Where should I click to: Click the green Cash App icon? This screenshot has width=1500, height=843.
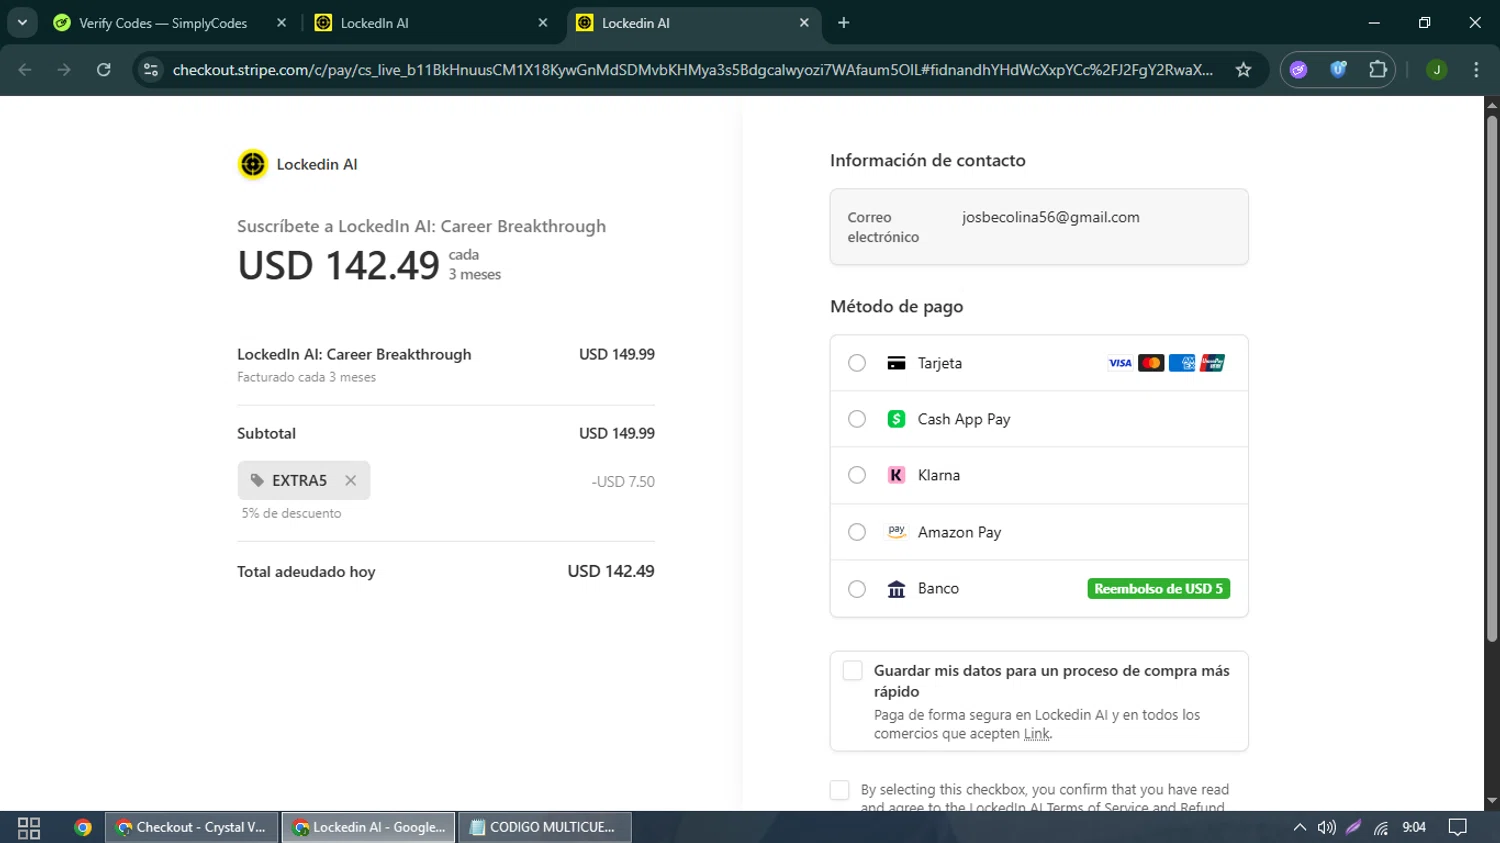tap(896, 419)
